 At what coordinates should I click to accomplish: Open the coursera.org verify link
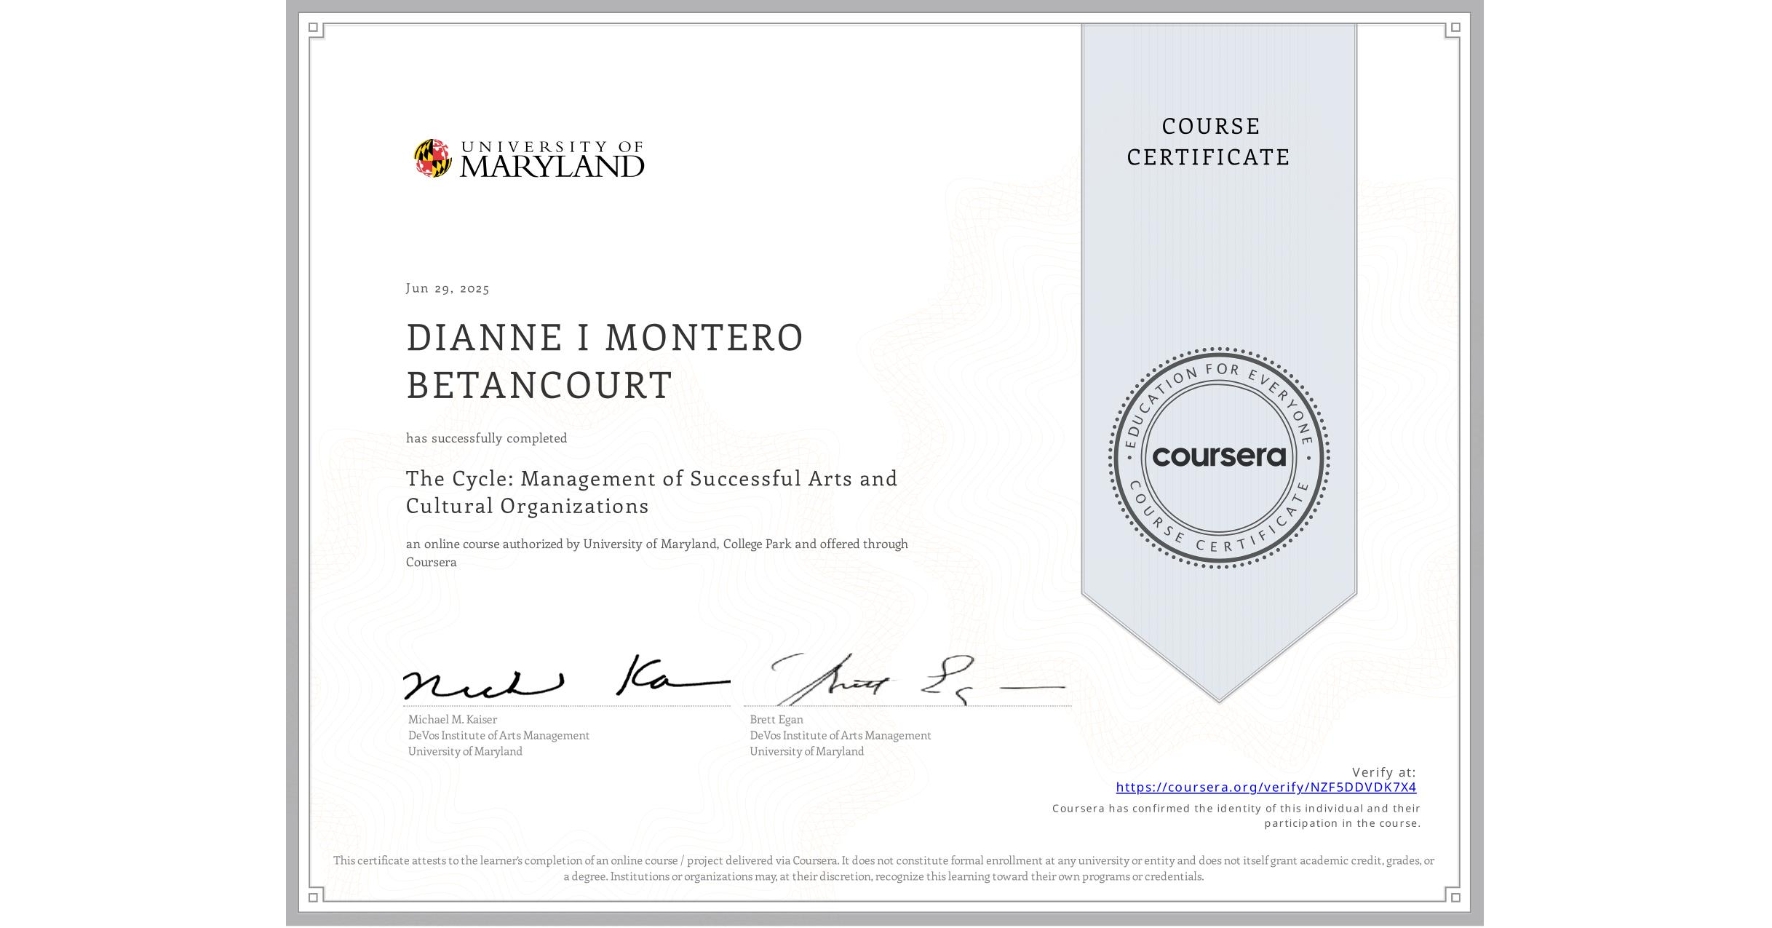click(x=1266, y=787)
